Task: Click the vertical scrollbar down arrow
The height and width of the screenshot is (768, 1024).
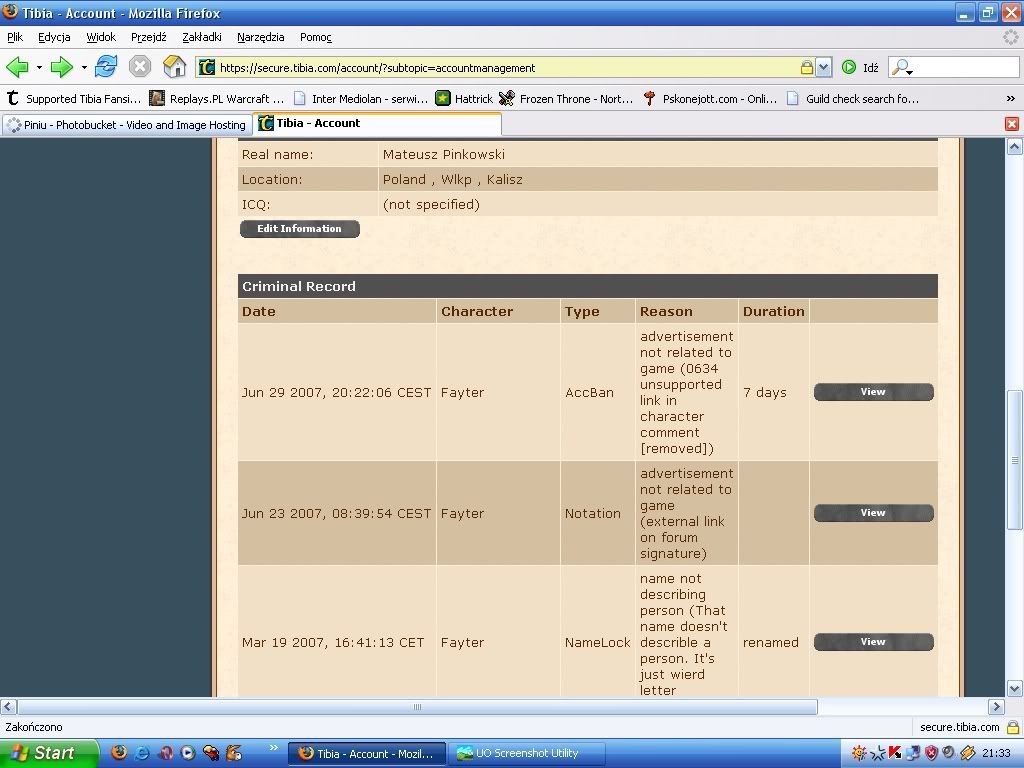Action: pos(1014,688)
